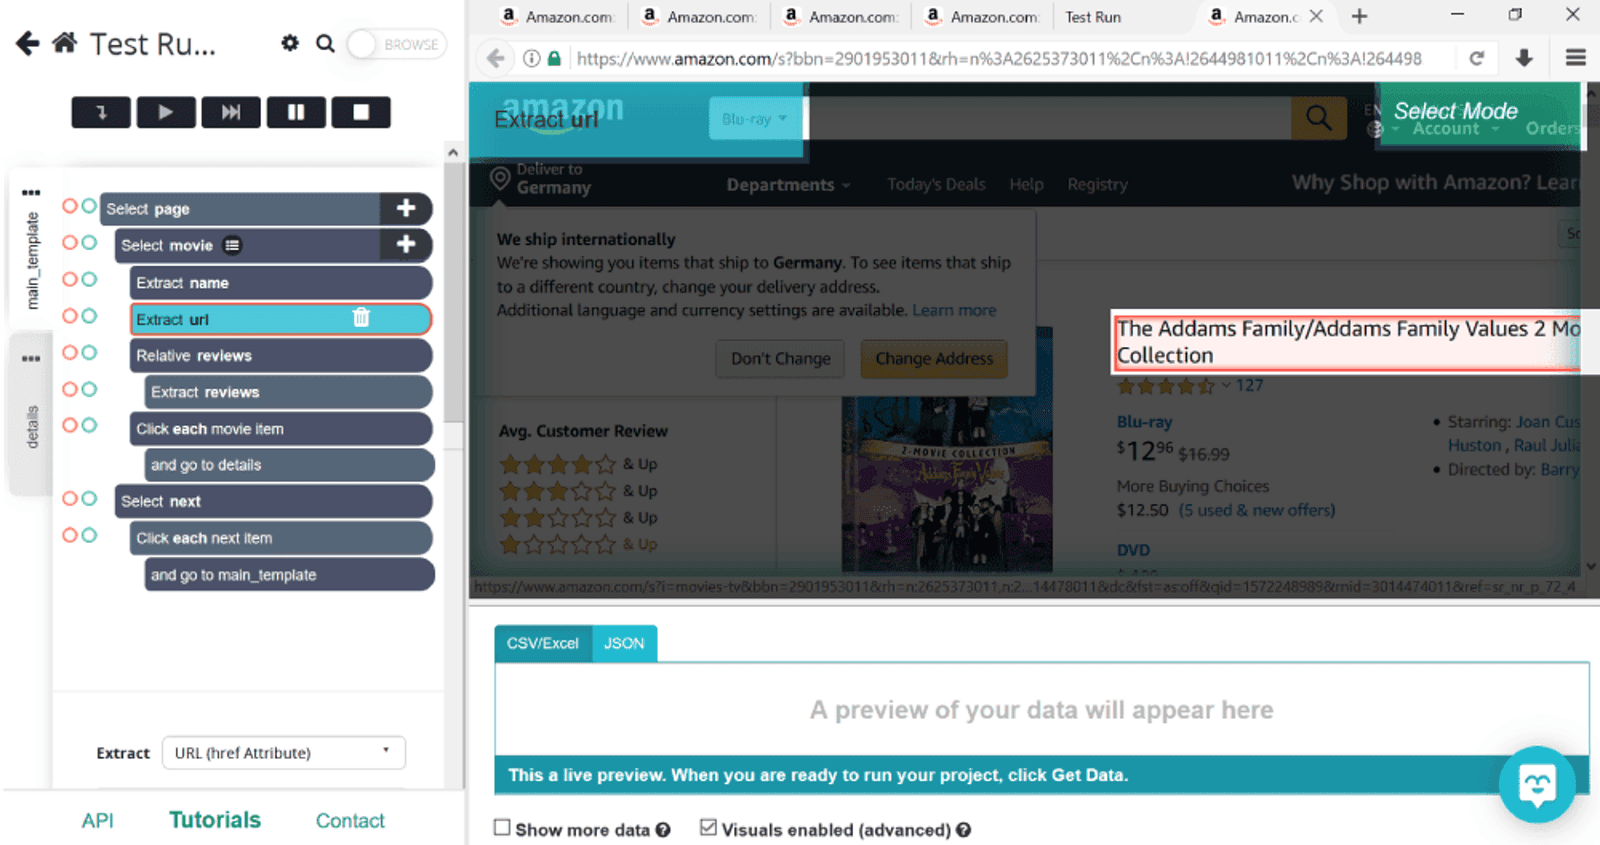The height and width of the screenshot is (845, 1600).
Task: Switch to the CSV/Excel tab
Action: (543, 643)
